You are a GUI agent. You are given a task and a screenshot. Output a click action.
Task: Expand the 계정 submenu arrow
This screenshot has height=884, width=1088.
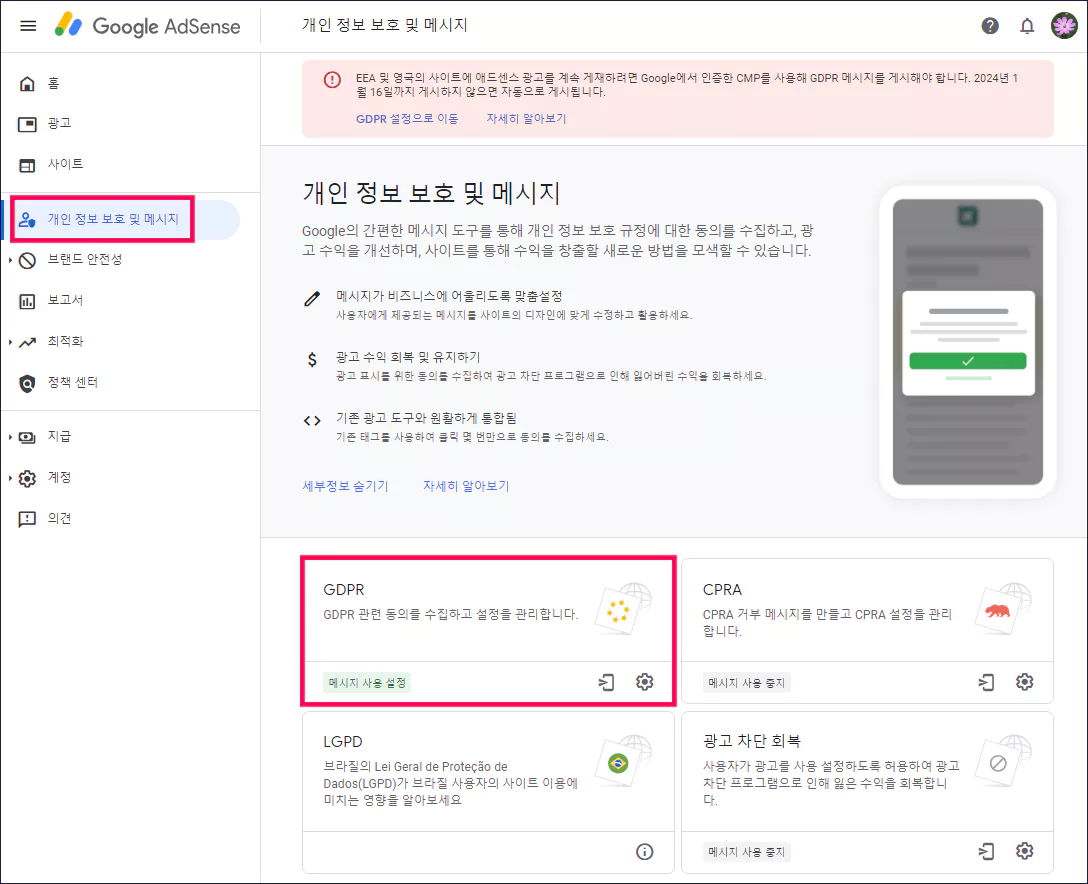click(x=10, y=478)
